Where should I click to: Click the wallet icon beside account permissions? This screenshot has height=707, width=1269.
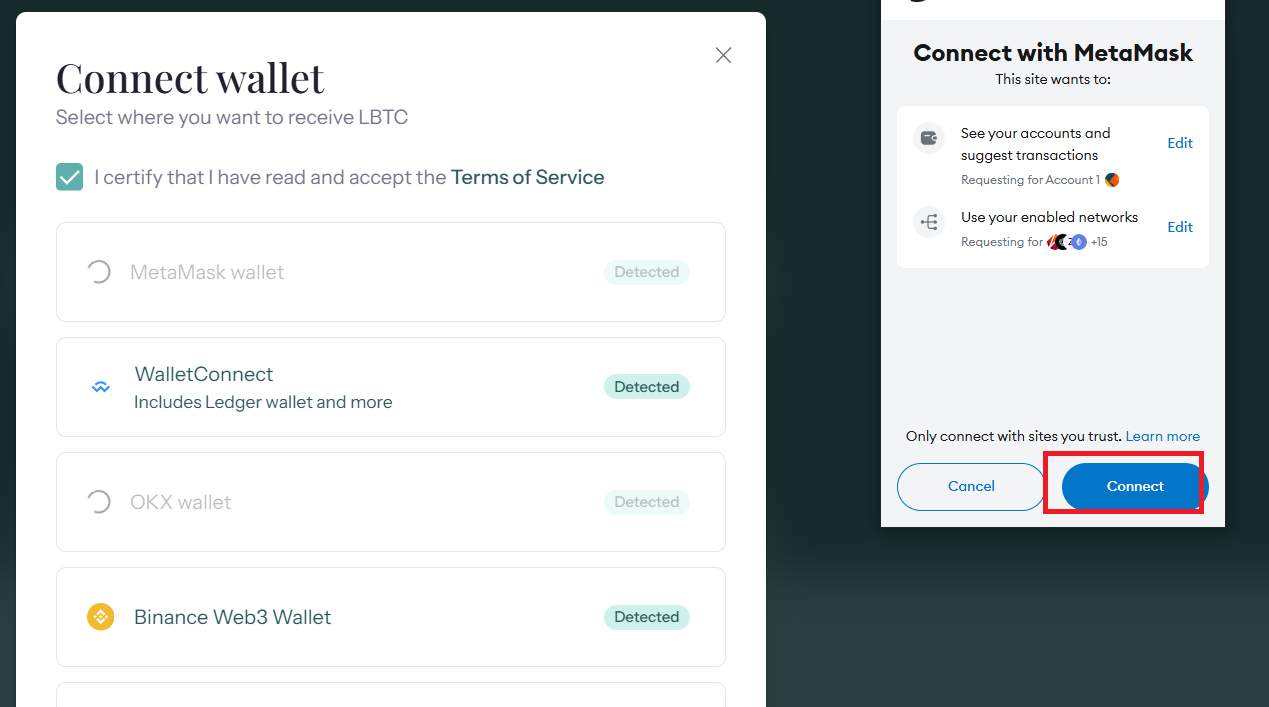pyautogui.click(x=929, y=138)
